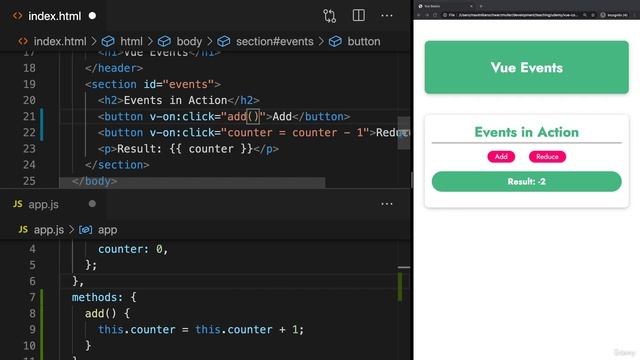Click the cube icon before html breadcrumb
640x360 pixels.
[108, 41]
